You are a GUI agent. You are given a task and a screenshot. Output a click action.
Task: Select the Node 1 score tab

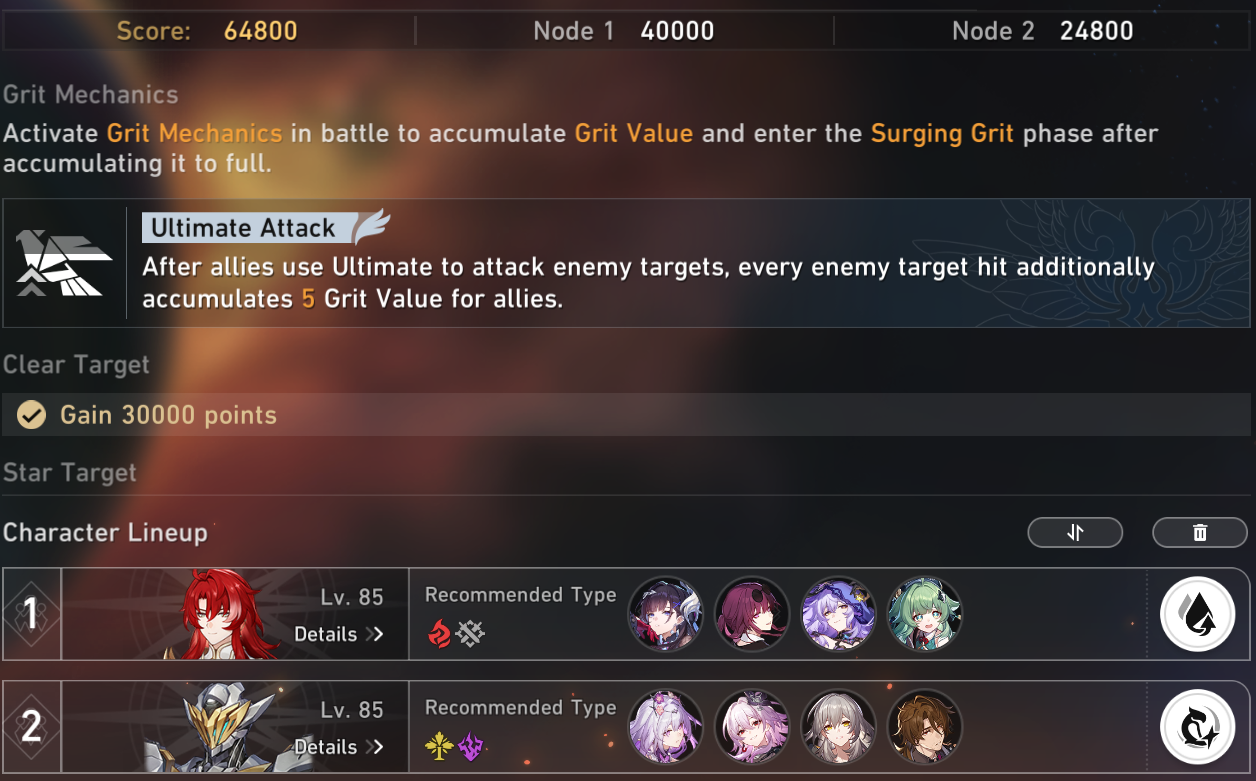(624, 31)
